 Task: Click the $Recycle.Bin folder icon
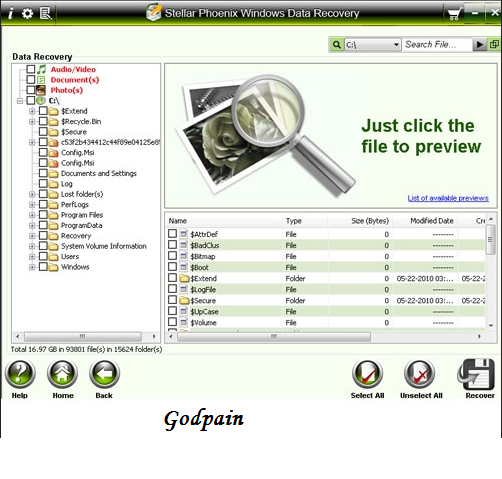pos(53,121)
